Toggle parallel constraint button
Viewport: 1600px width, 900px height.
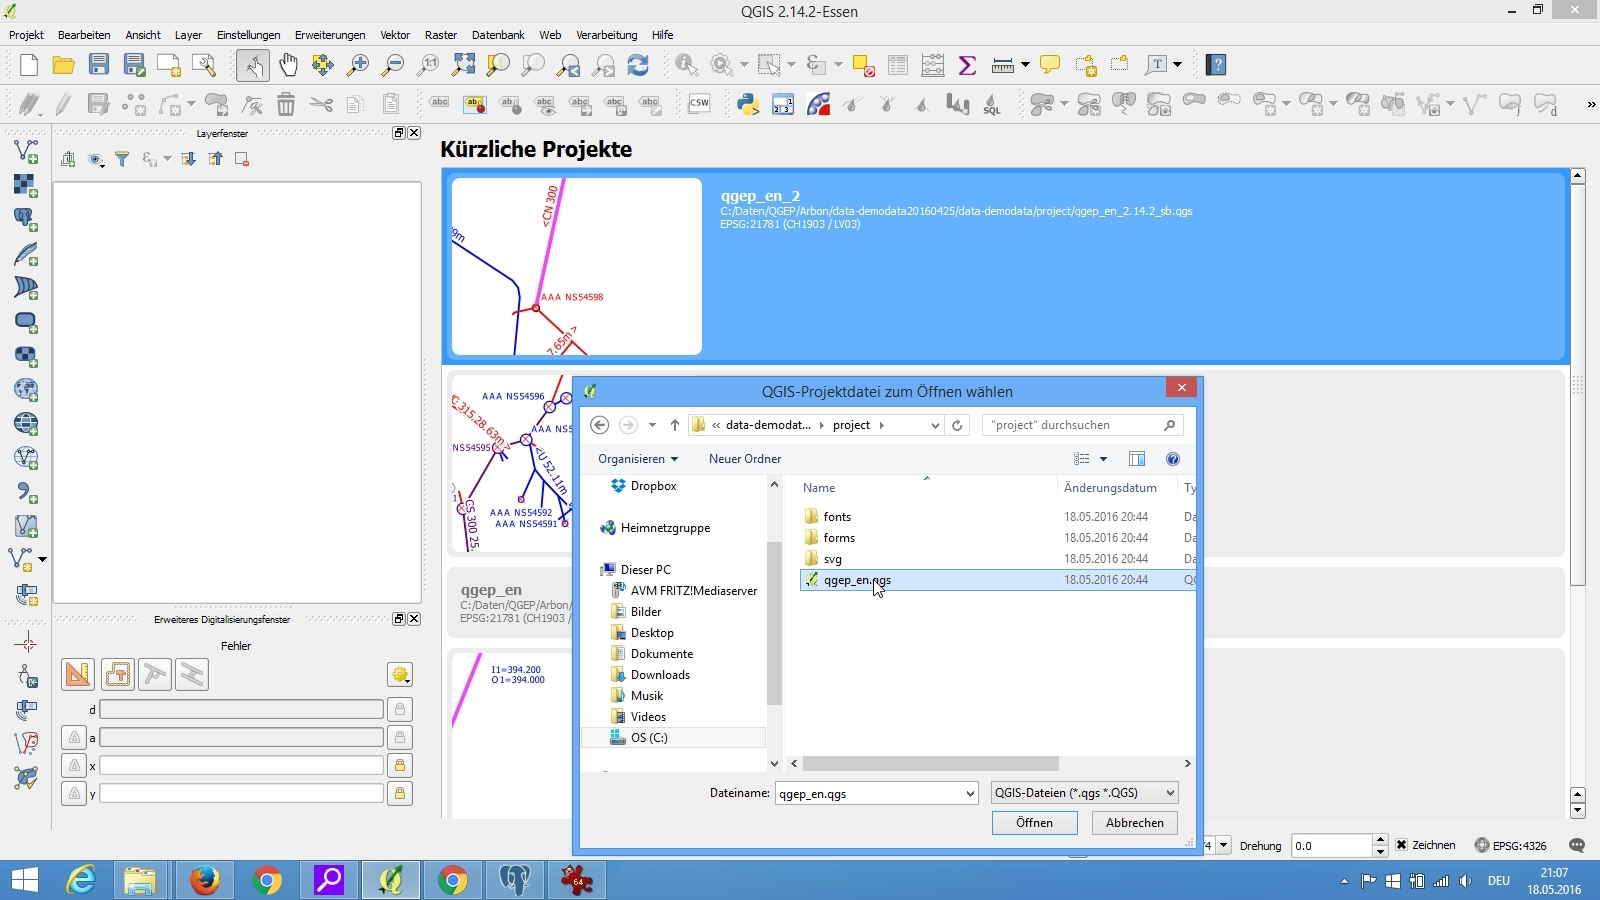click(x=192, y=675)
